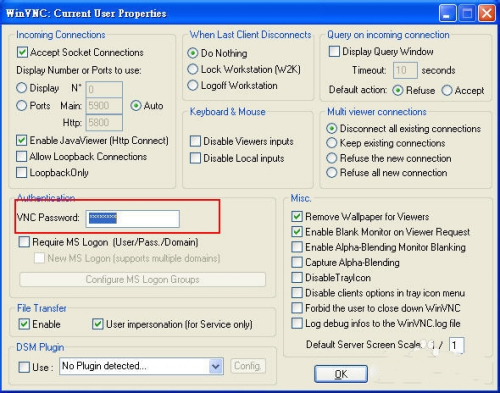Screen dimensions: 500x393
Task: Open the No Plugin detected dropdown
Action: (141, 366)
